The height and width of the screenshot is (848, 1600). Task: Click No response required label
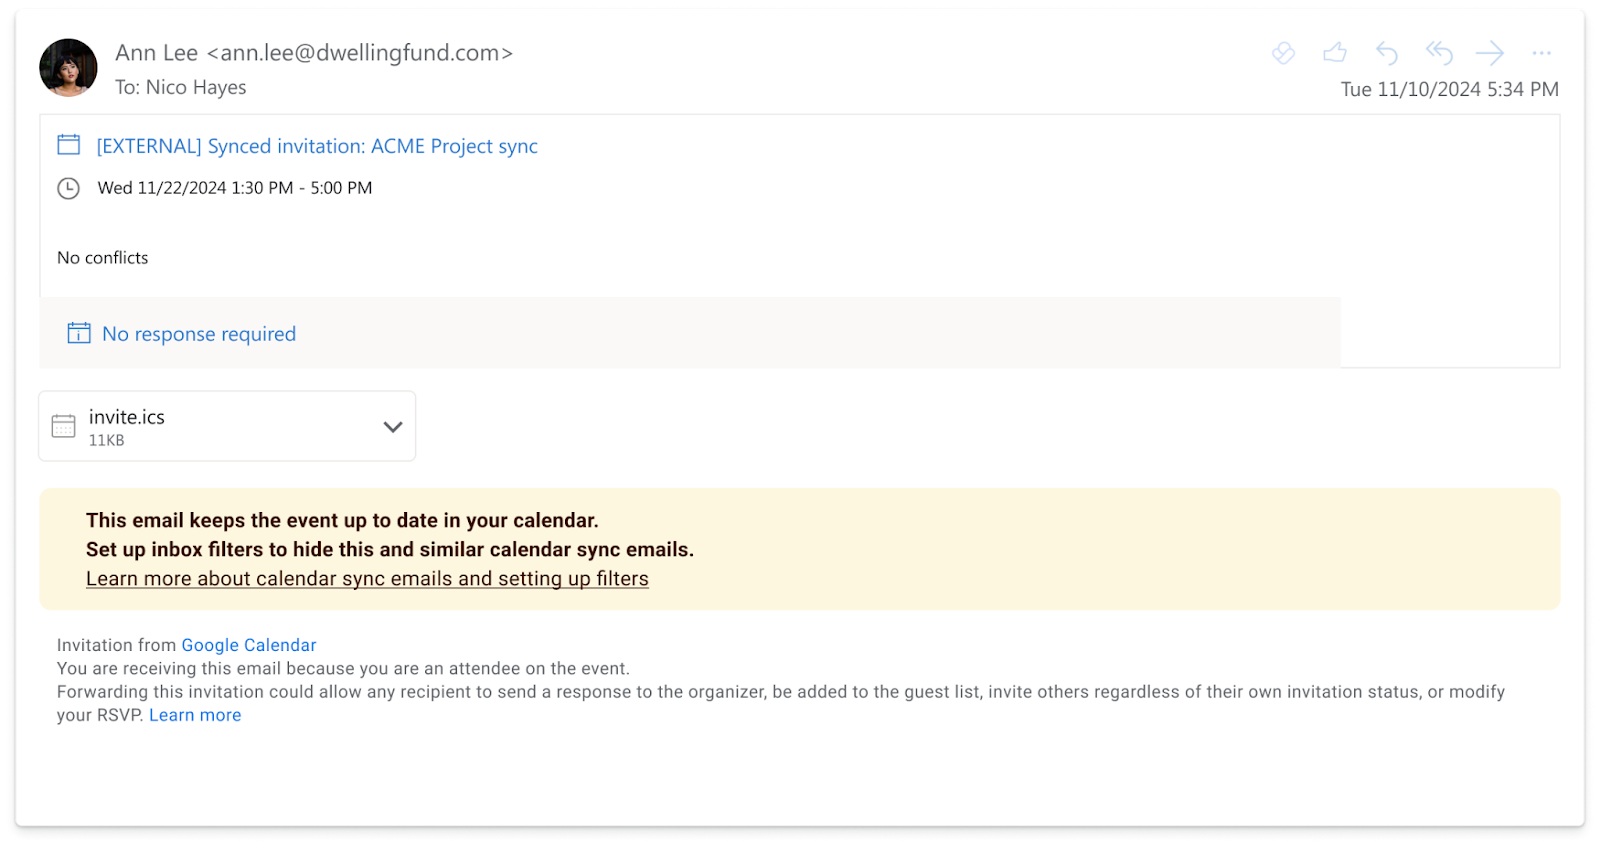click(x=199, y=334)
